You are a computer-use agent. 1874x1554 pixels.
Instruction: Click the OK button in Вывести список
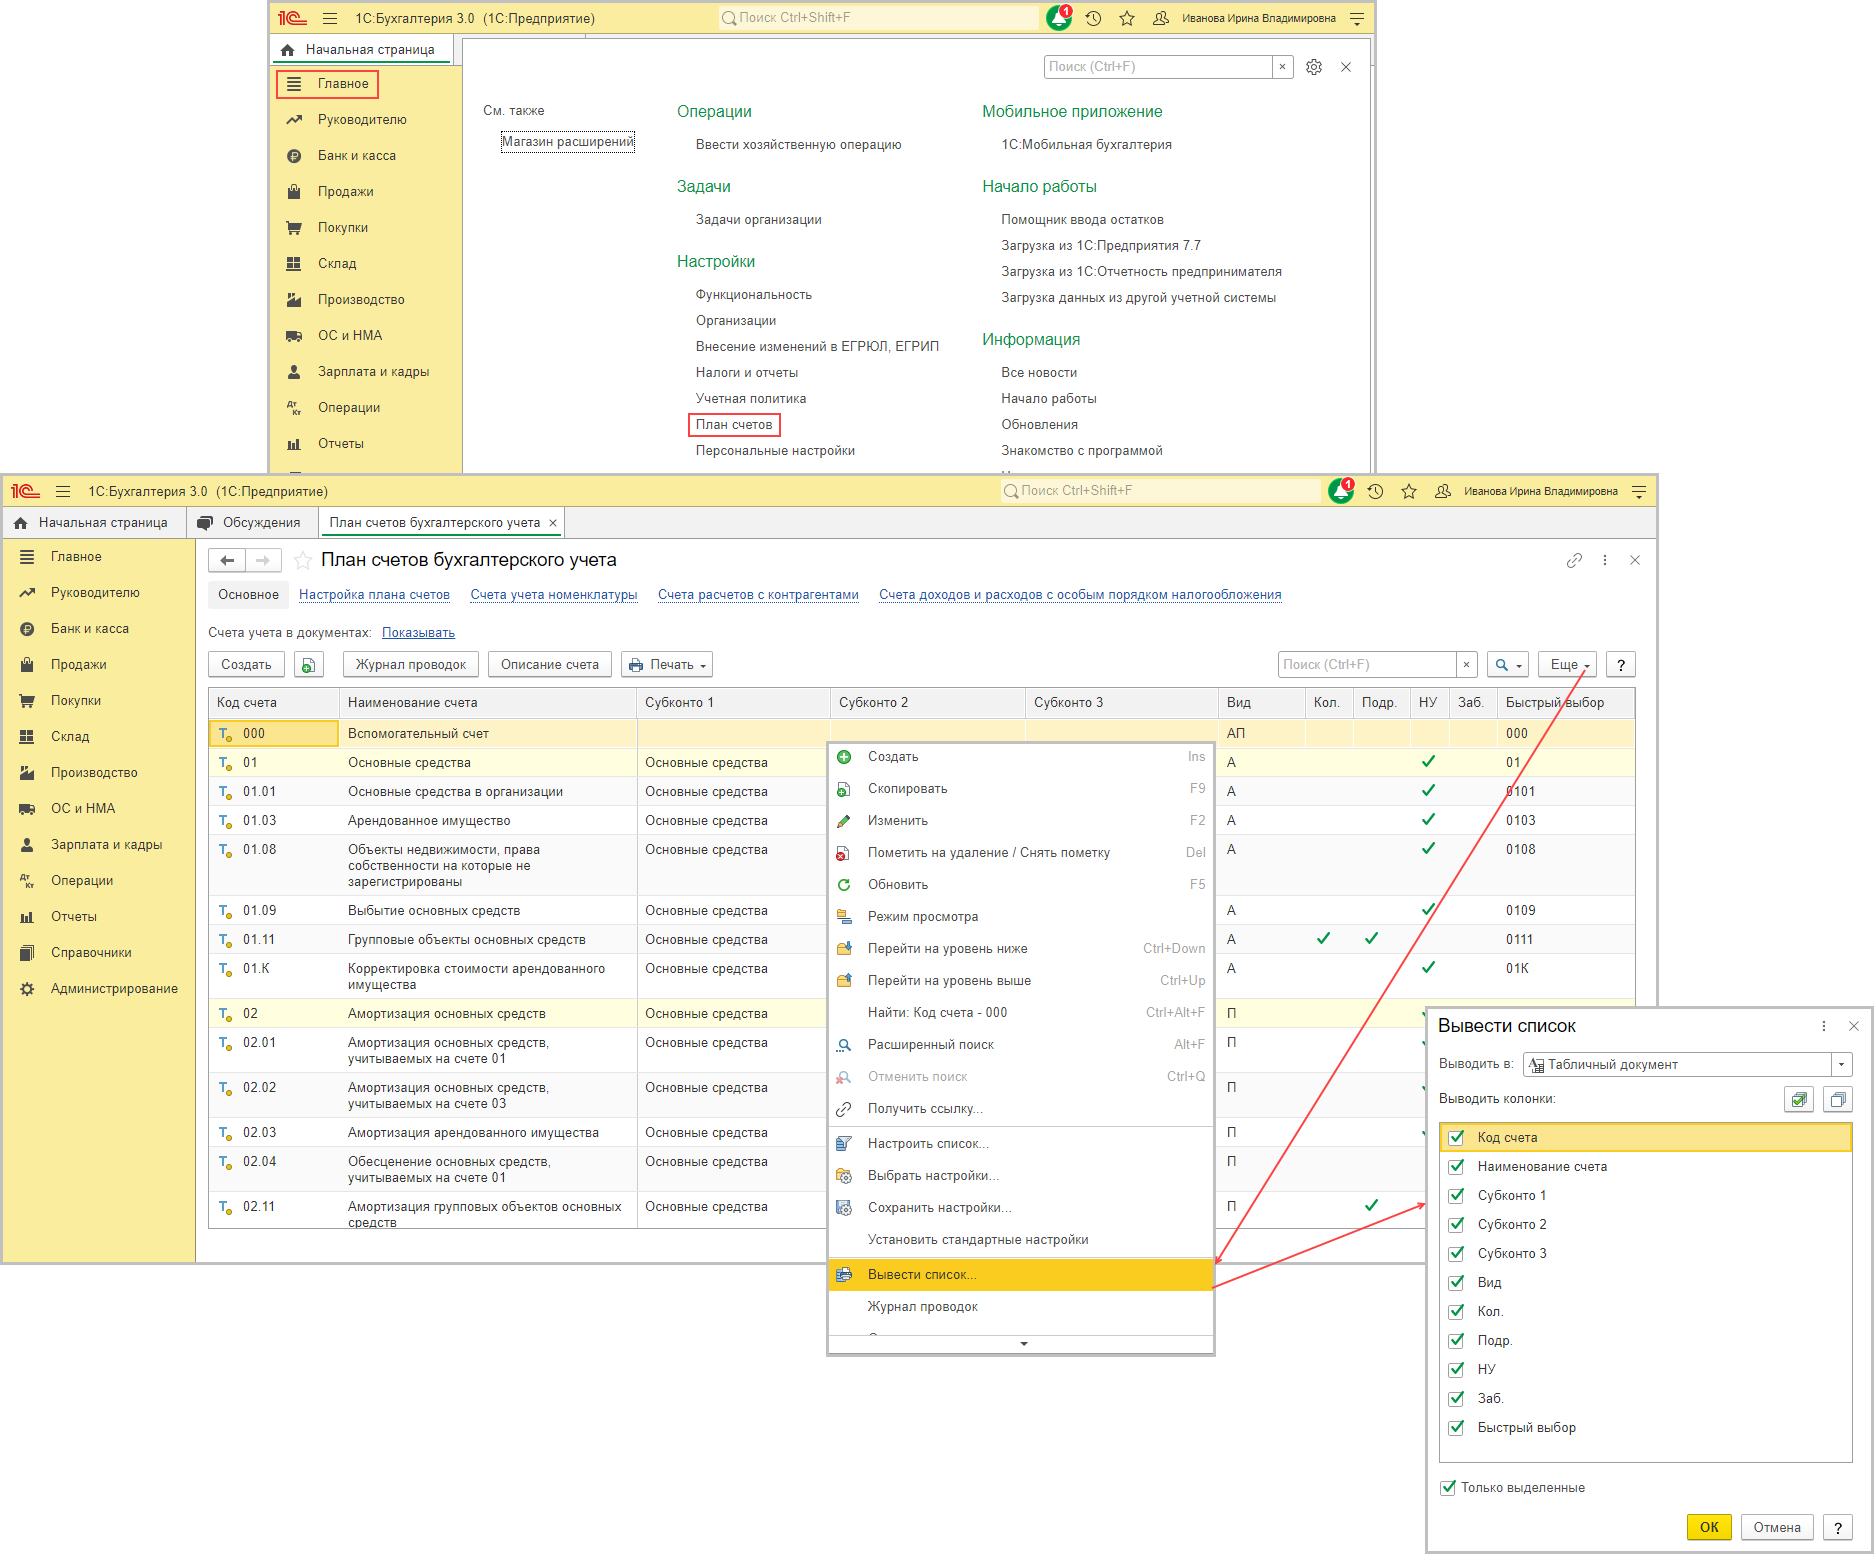[1709, 1528]
